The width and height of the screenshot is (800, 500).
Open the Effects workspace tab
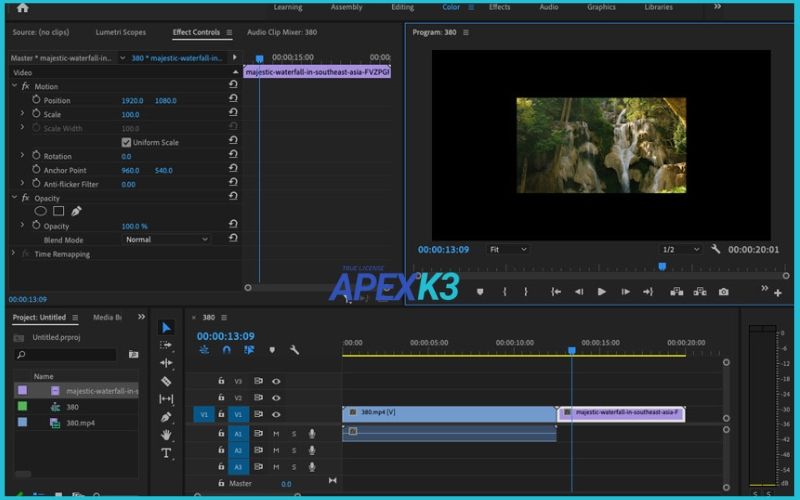(499, 7)
